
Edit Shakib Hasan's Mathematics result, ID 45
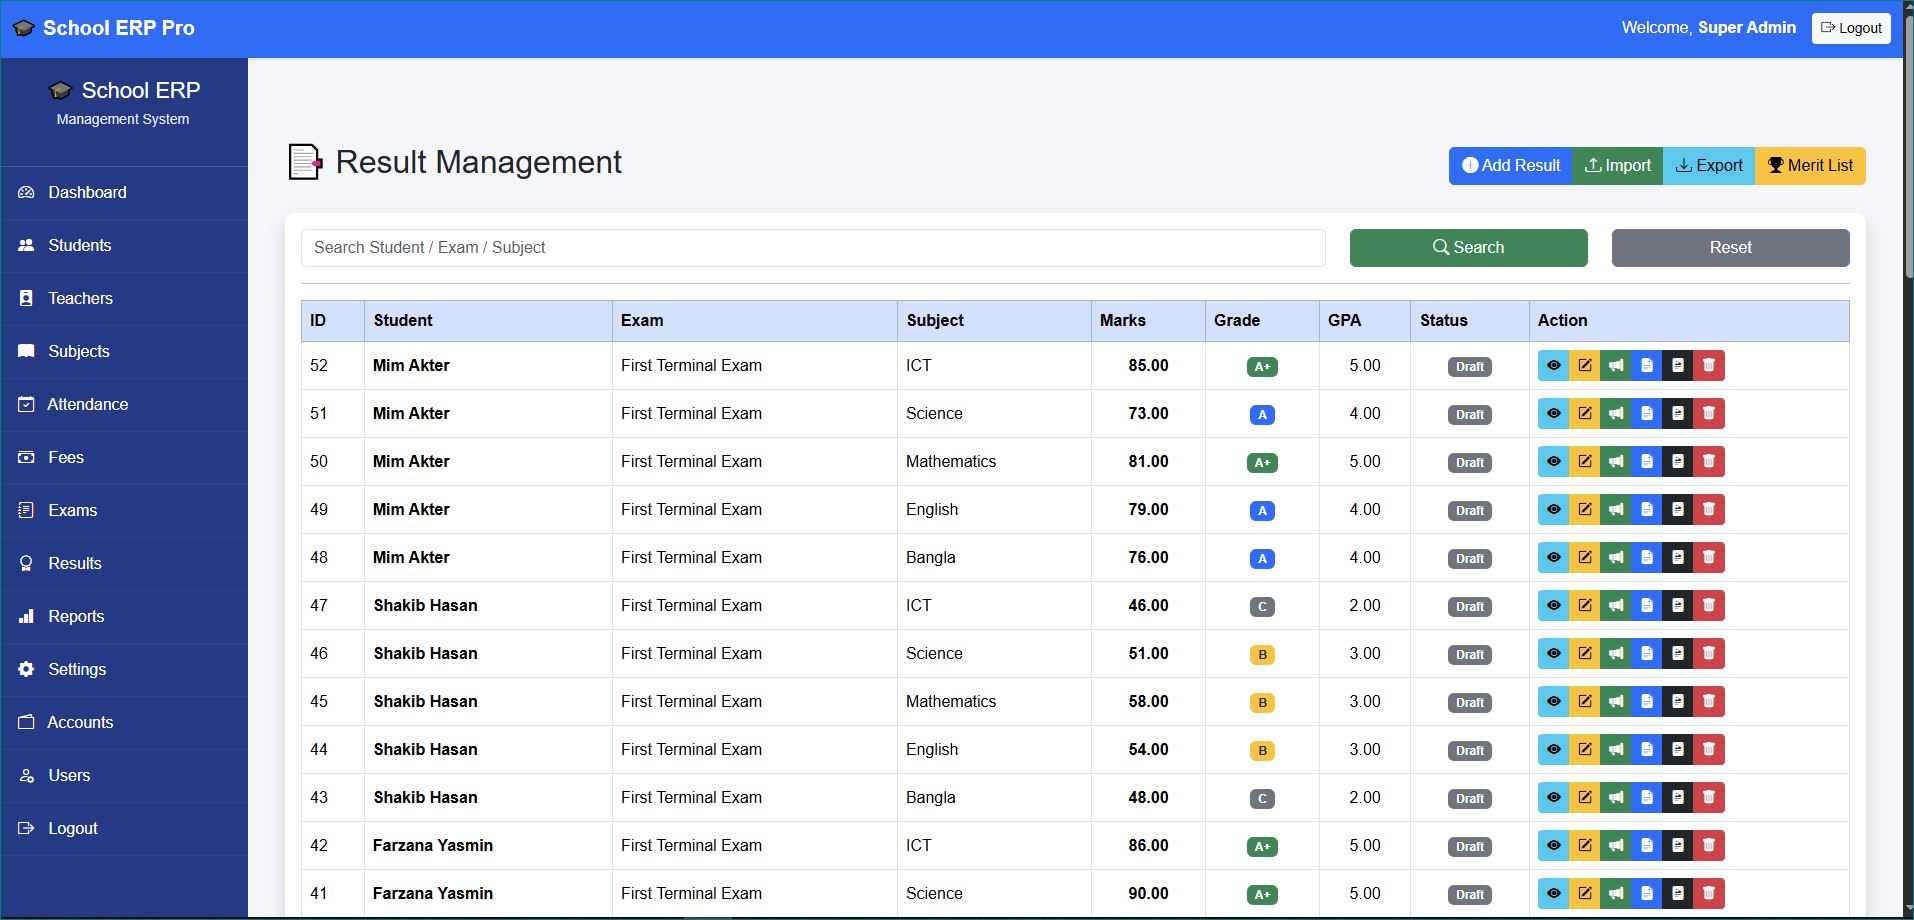point(1584,702)
